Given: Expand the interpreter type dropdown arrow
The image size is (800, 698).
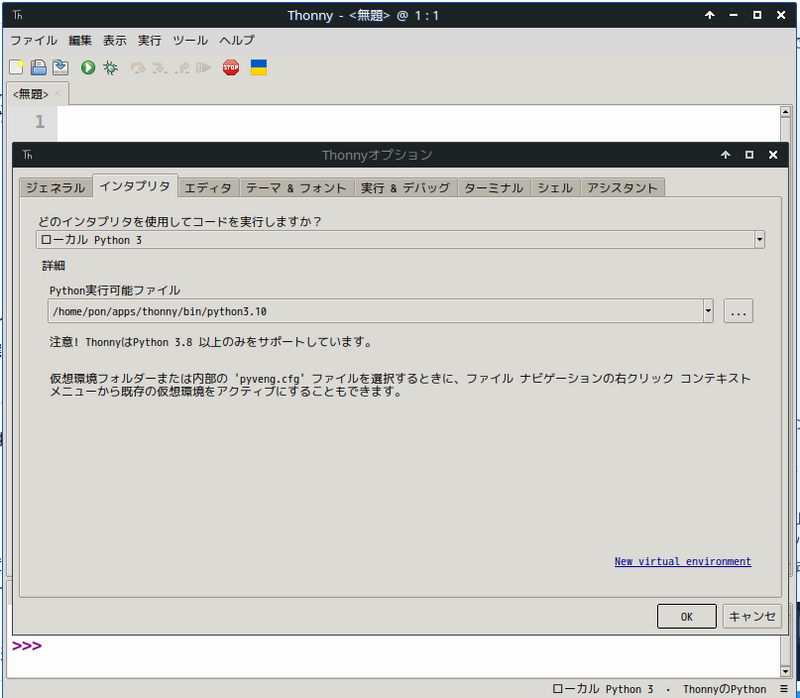Looking at the screenshot, I should [759, 239].
